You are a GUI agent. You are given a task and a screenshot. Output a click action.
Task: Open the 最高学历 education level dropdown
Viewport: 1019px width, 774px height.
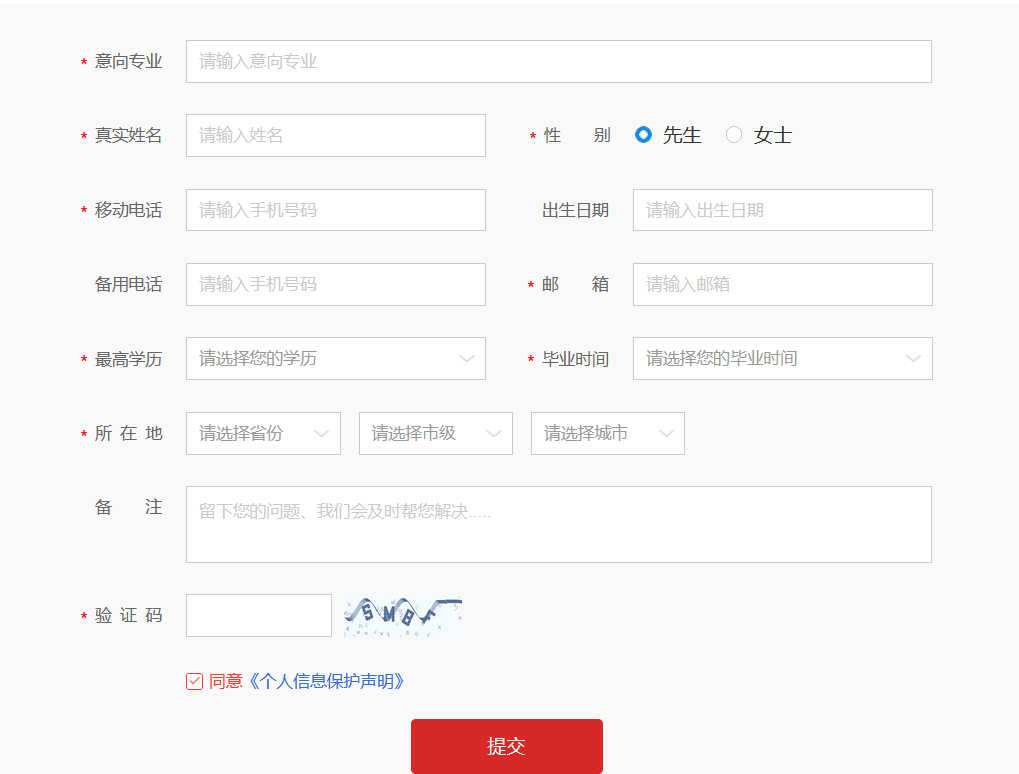coord(335,358)
